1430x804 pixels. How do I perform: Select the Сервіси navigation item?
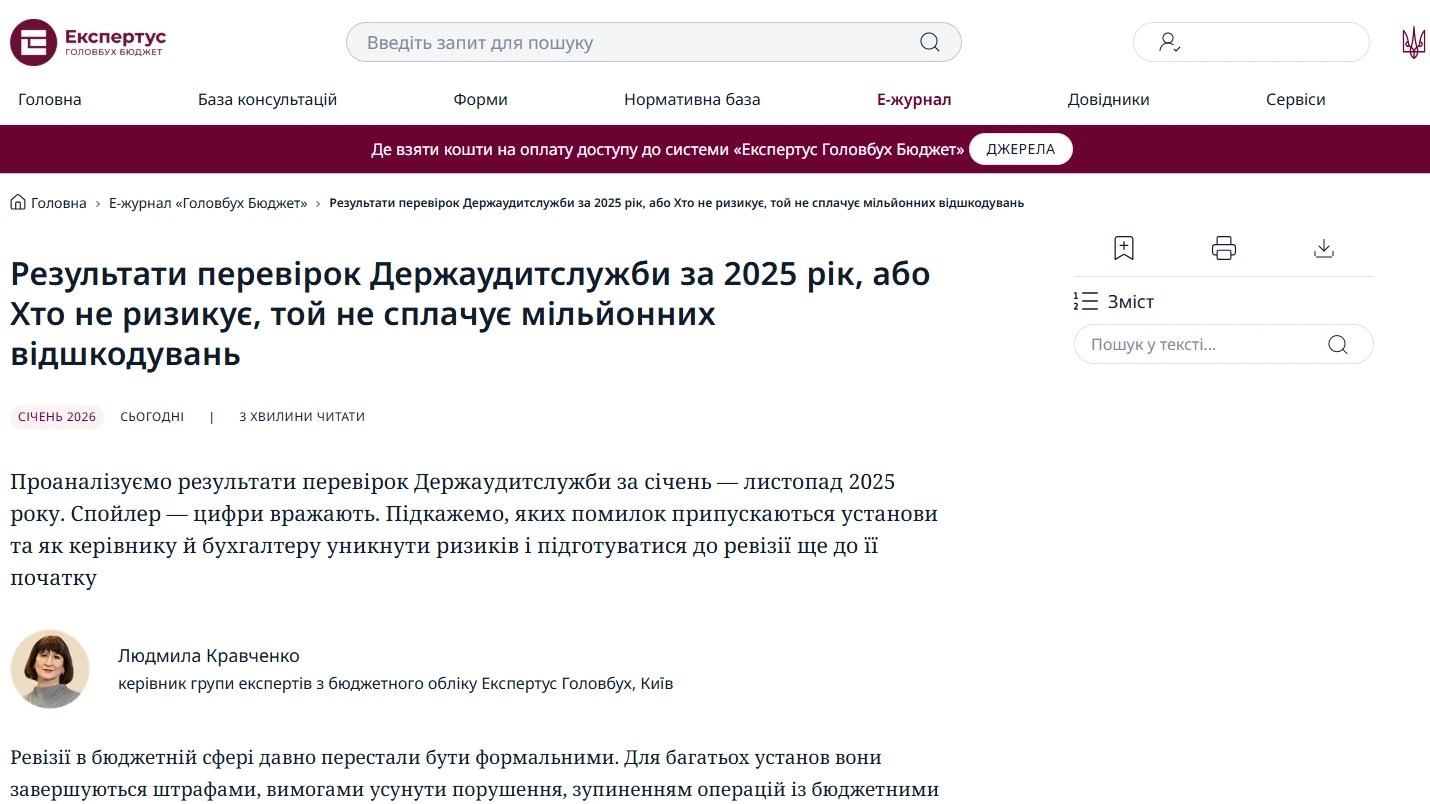(x=1295, y=99)
